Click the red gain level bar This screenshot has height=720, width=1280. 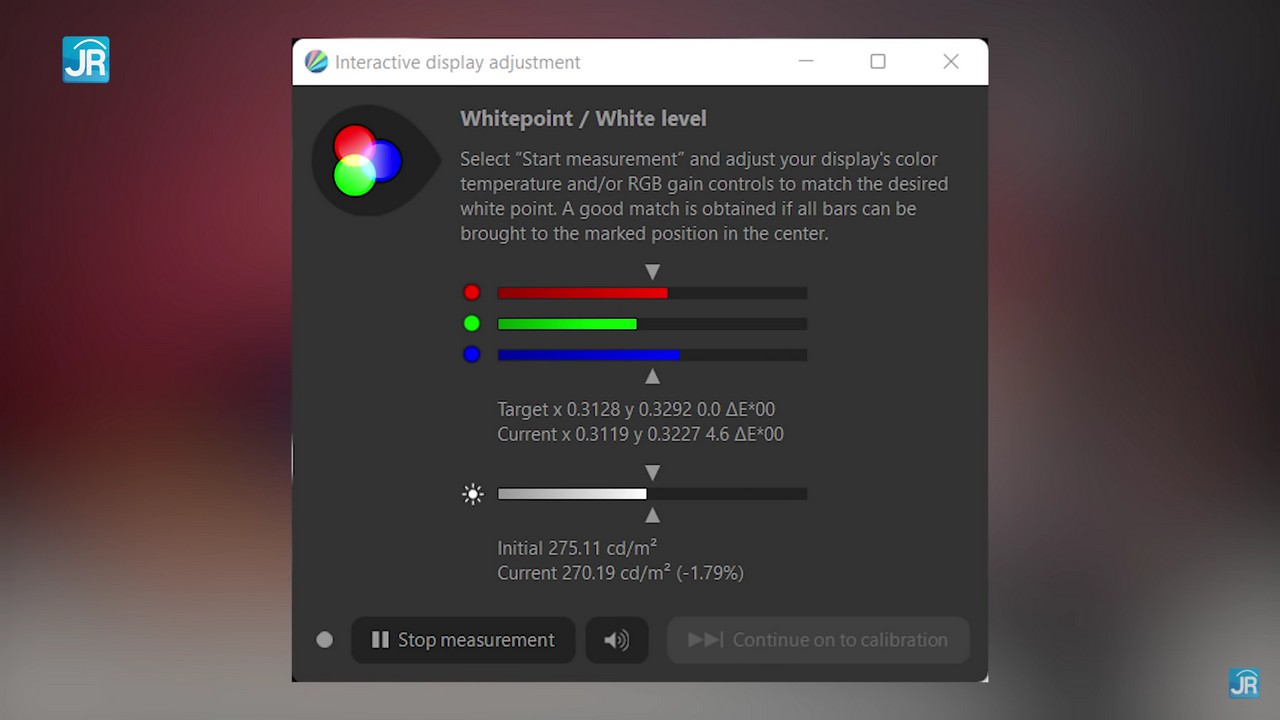point(652,293)
